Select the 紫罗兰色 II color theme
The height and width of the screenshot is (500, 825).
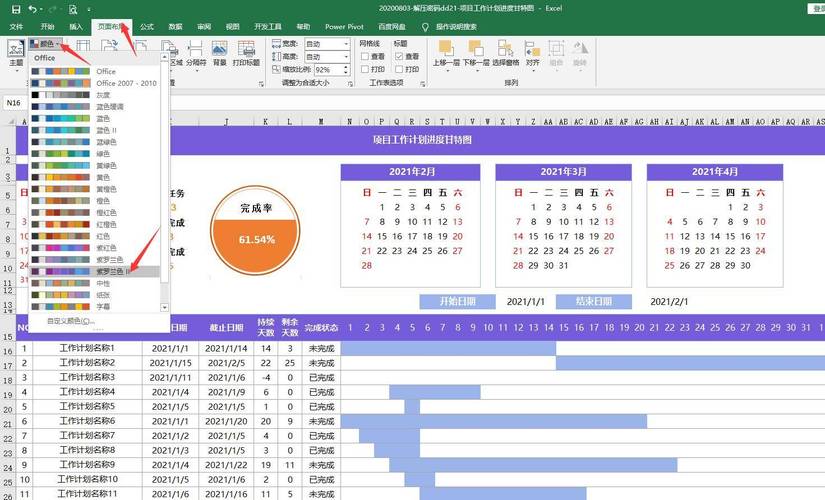(x=95, y=272)
